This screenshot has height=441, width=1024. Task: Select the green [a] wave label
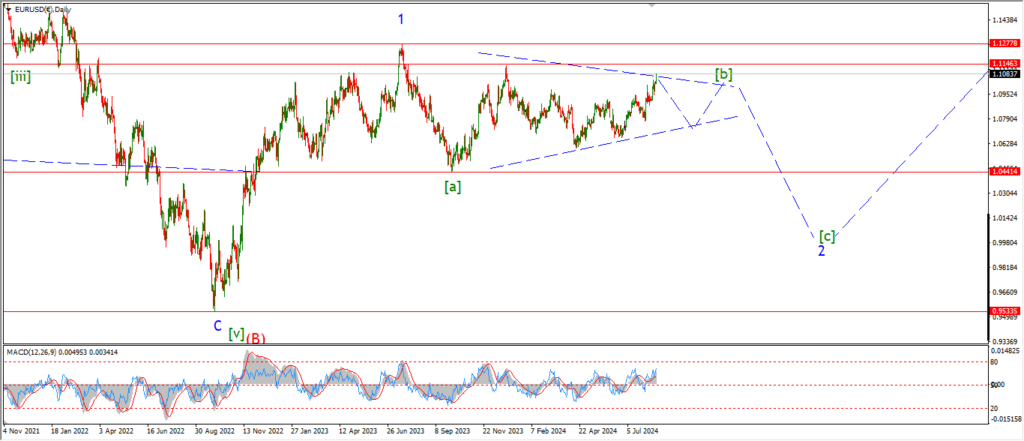click(x=453, y=186)
